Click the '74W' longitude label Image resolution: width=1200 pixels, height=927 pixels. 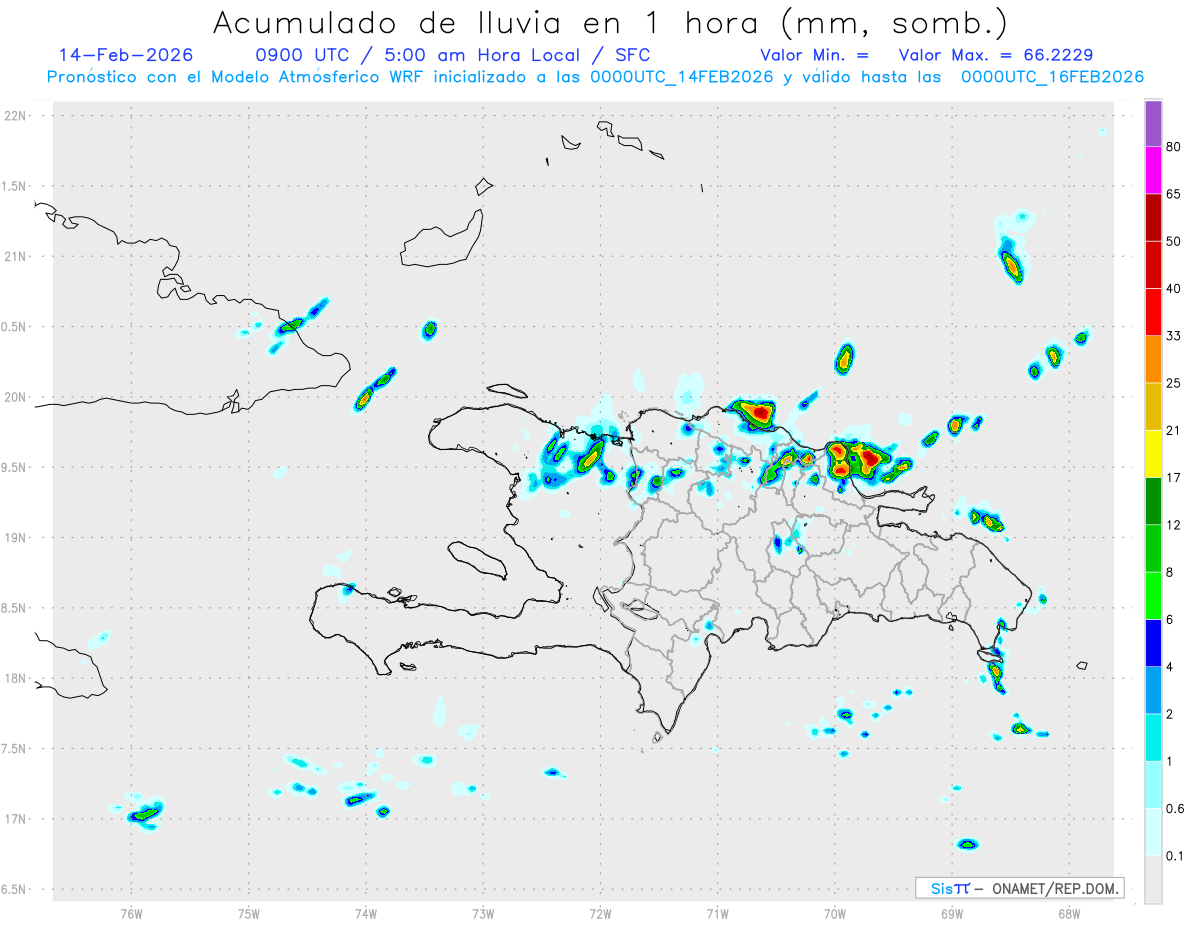click(366, 914)
